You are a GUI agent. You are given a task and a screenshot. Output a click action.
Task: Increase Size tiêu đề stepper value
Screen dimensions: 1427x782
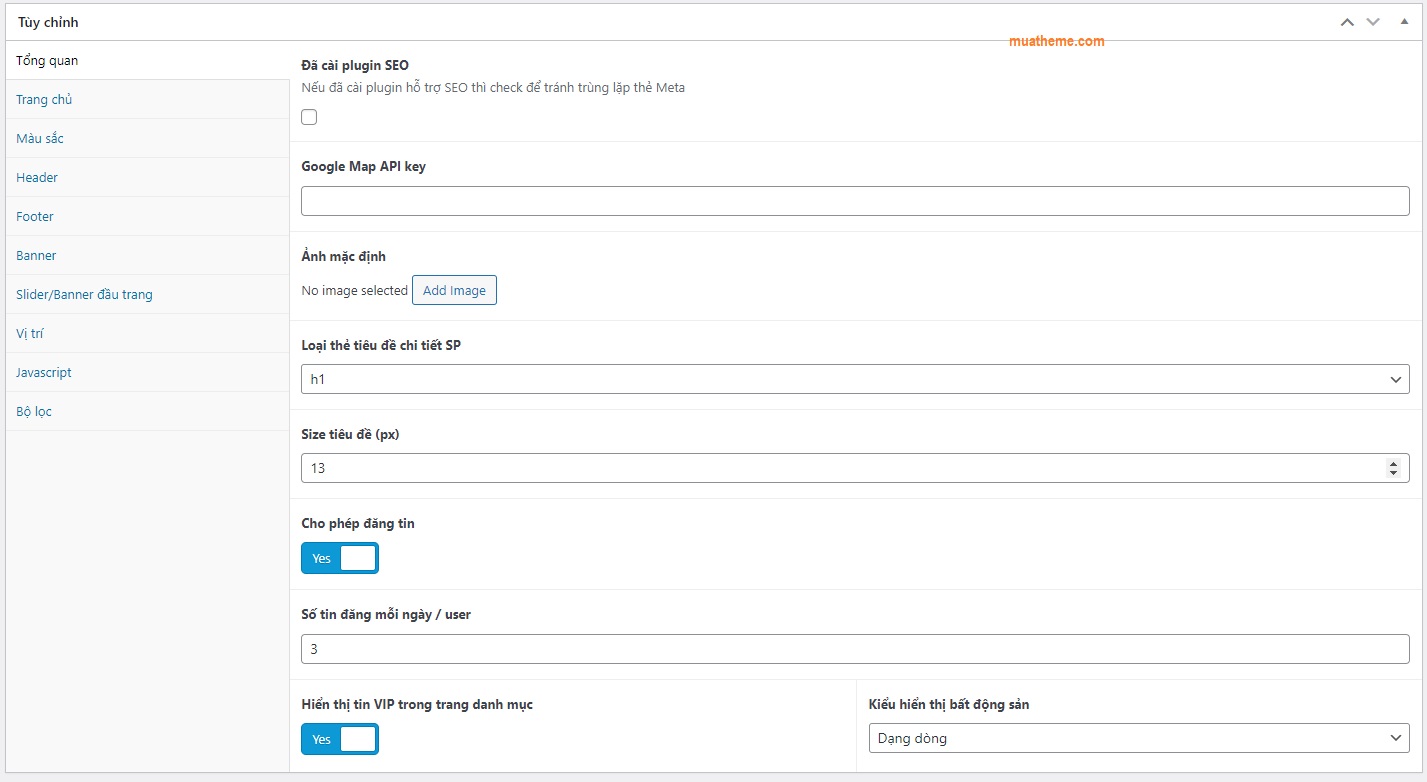click(x=1393, y=463)
